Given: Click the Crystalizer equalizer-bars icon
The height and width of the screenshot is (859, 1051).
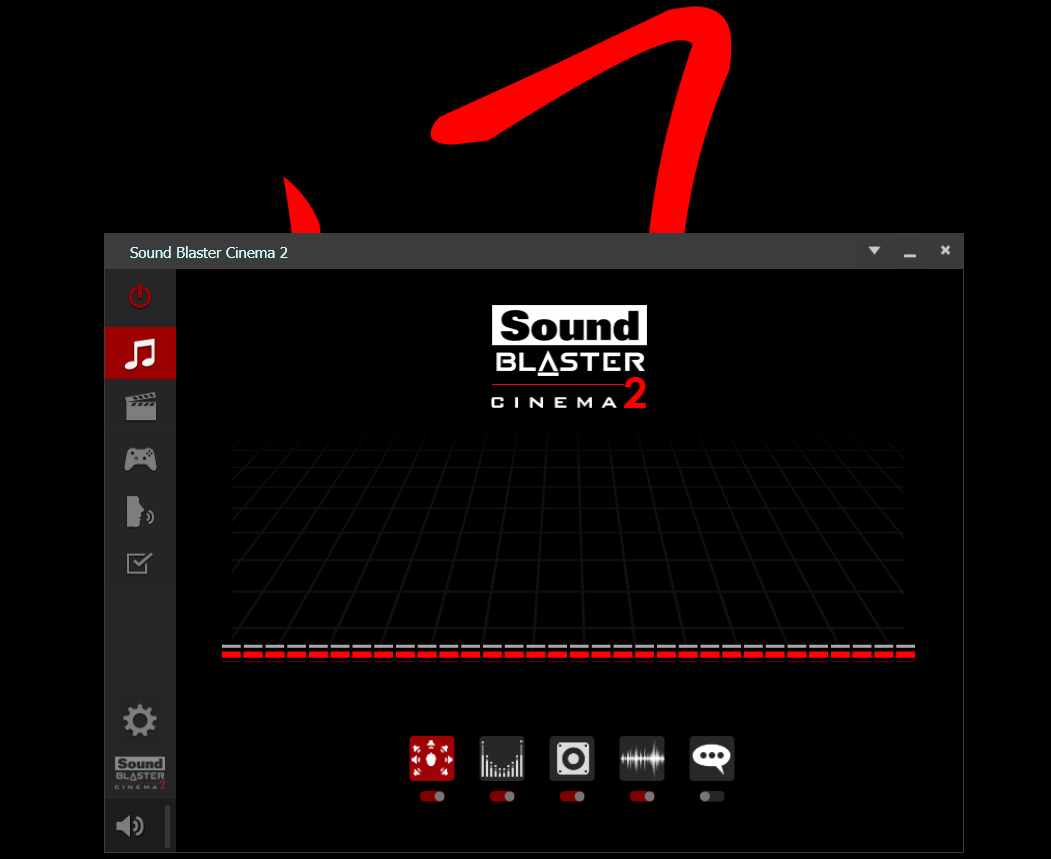Looking at the screenshot, I should tap(502, 758).
